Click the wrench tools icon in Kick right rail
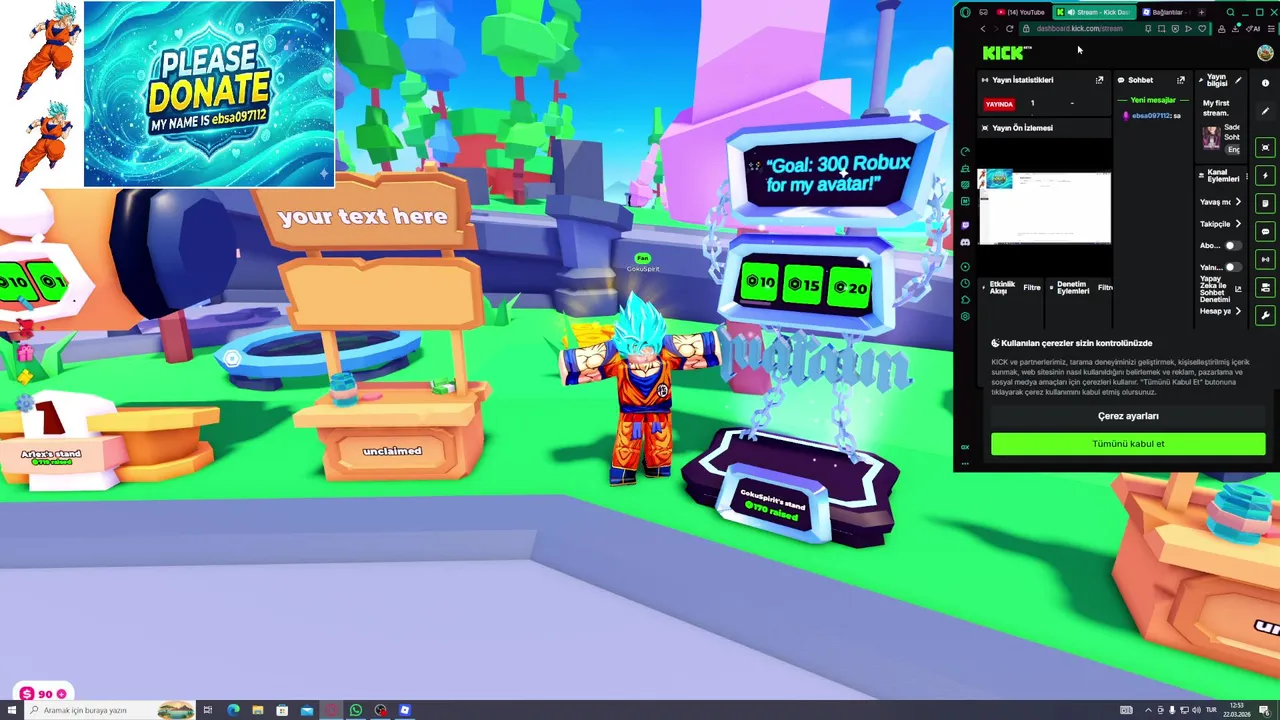The width and height of the screenshot is (1280, 720). [1265, 315]
